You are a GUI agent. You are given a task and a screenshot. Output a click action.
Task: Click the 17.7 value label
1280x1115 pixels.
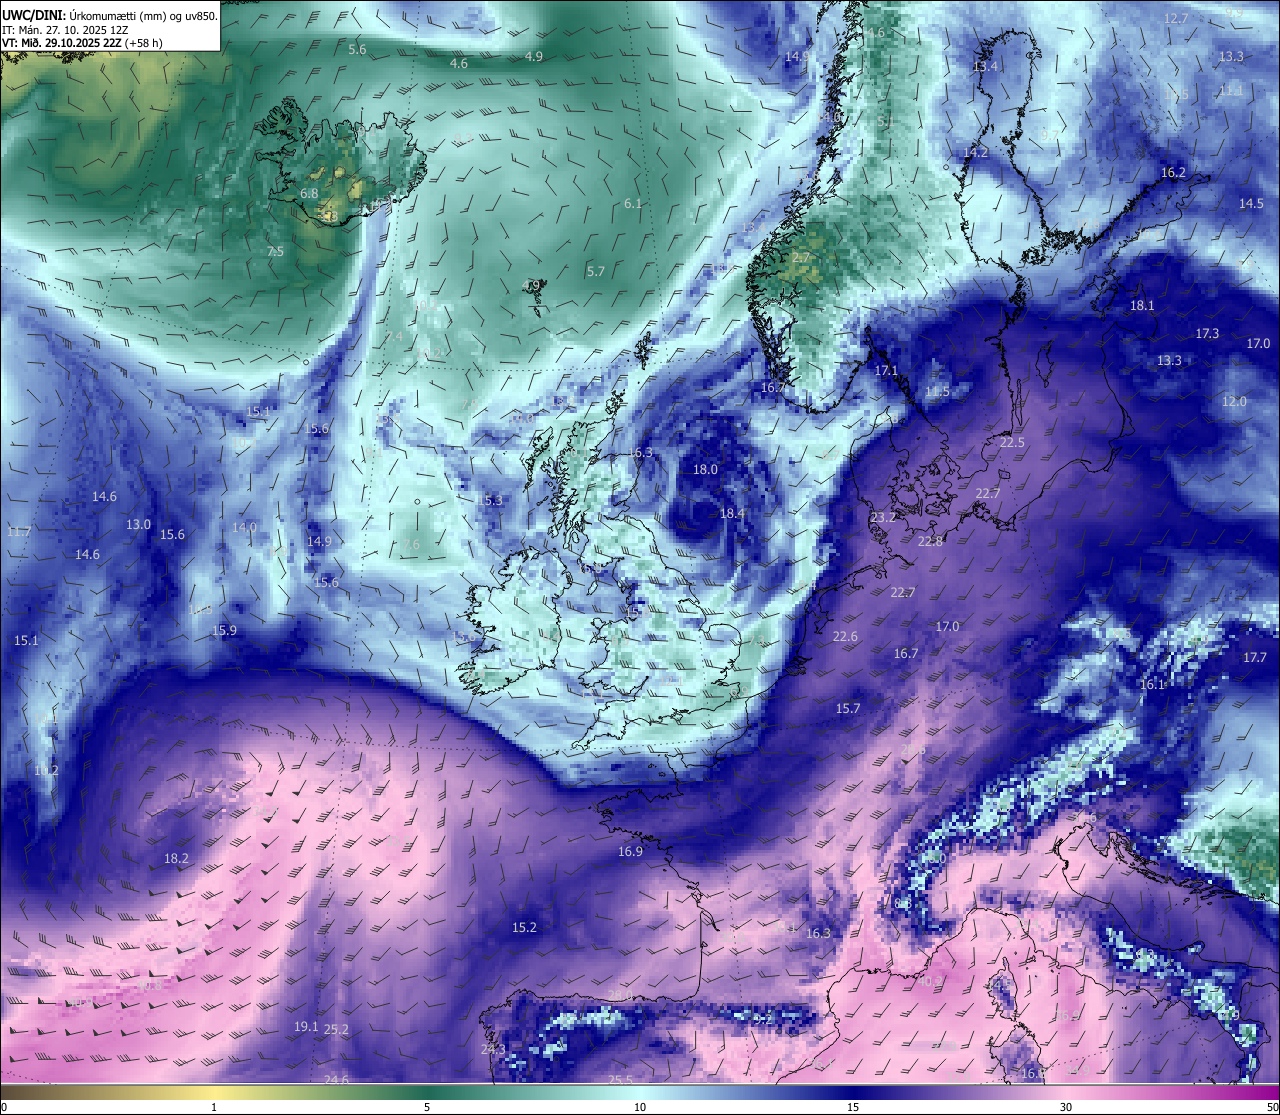pos(1255,658)
